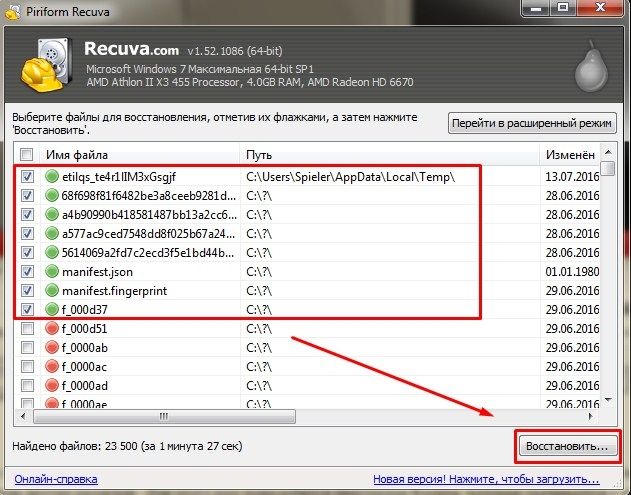Screen dimensions: 631x495
Task: Check the f_0000ac checkbox
Action: coord(27,367)
